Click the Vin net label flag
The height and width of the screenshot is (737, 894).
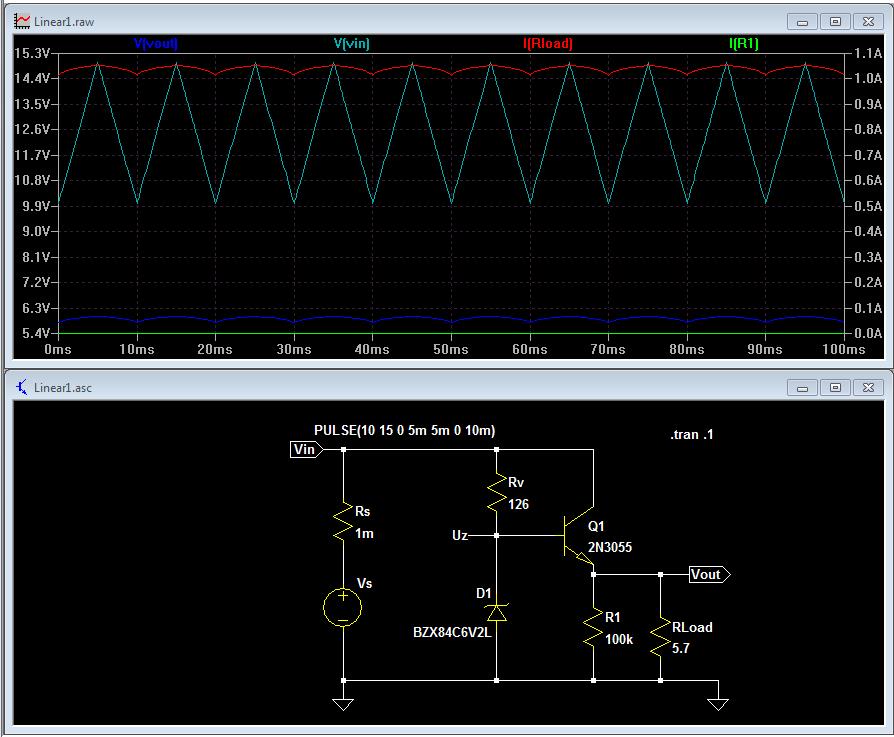304,450
